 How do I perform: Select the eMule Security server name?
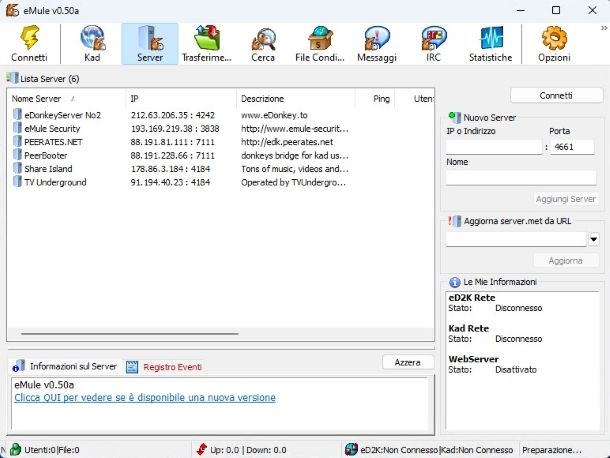click(x=52, y=128)
